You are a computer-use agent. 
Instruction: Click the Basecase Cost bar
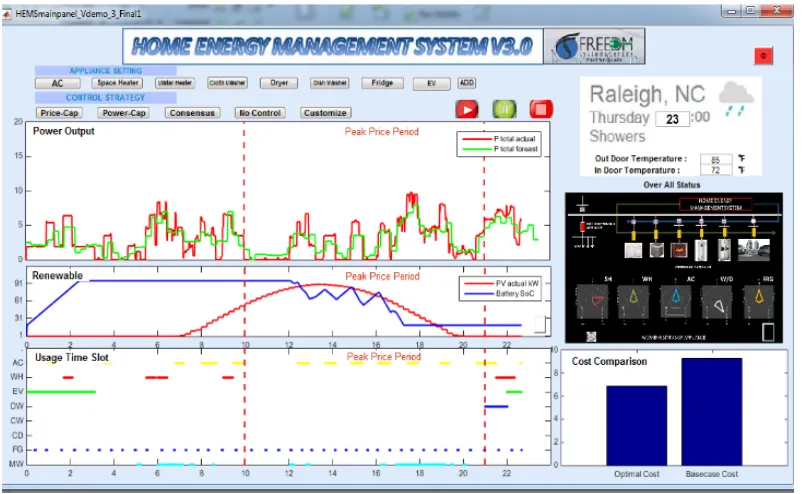tap(711, 412)
